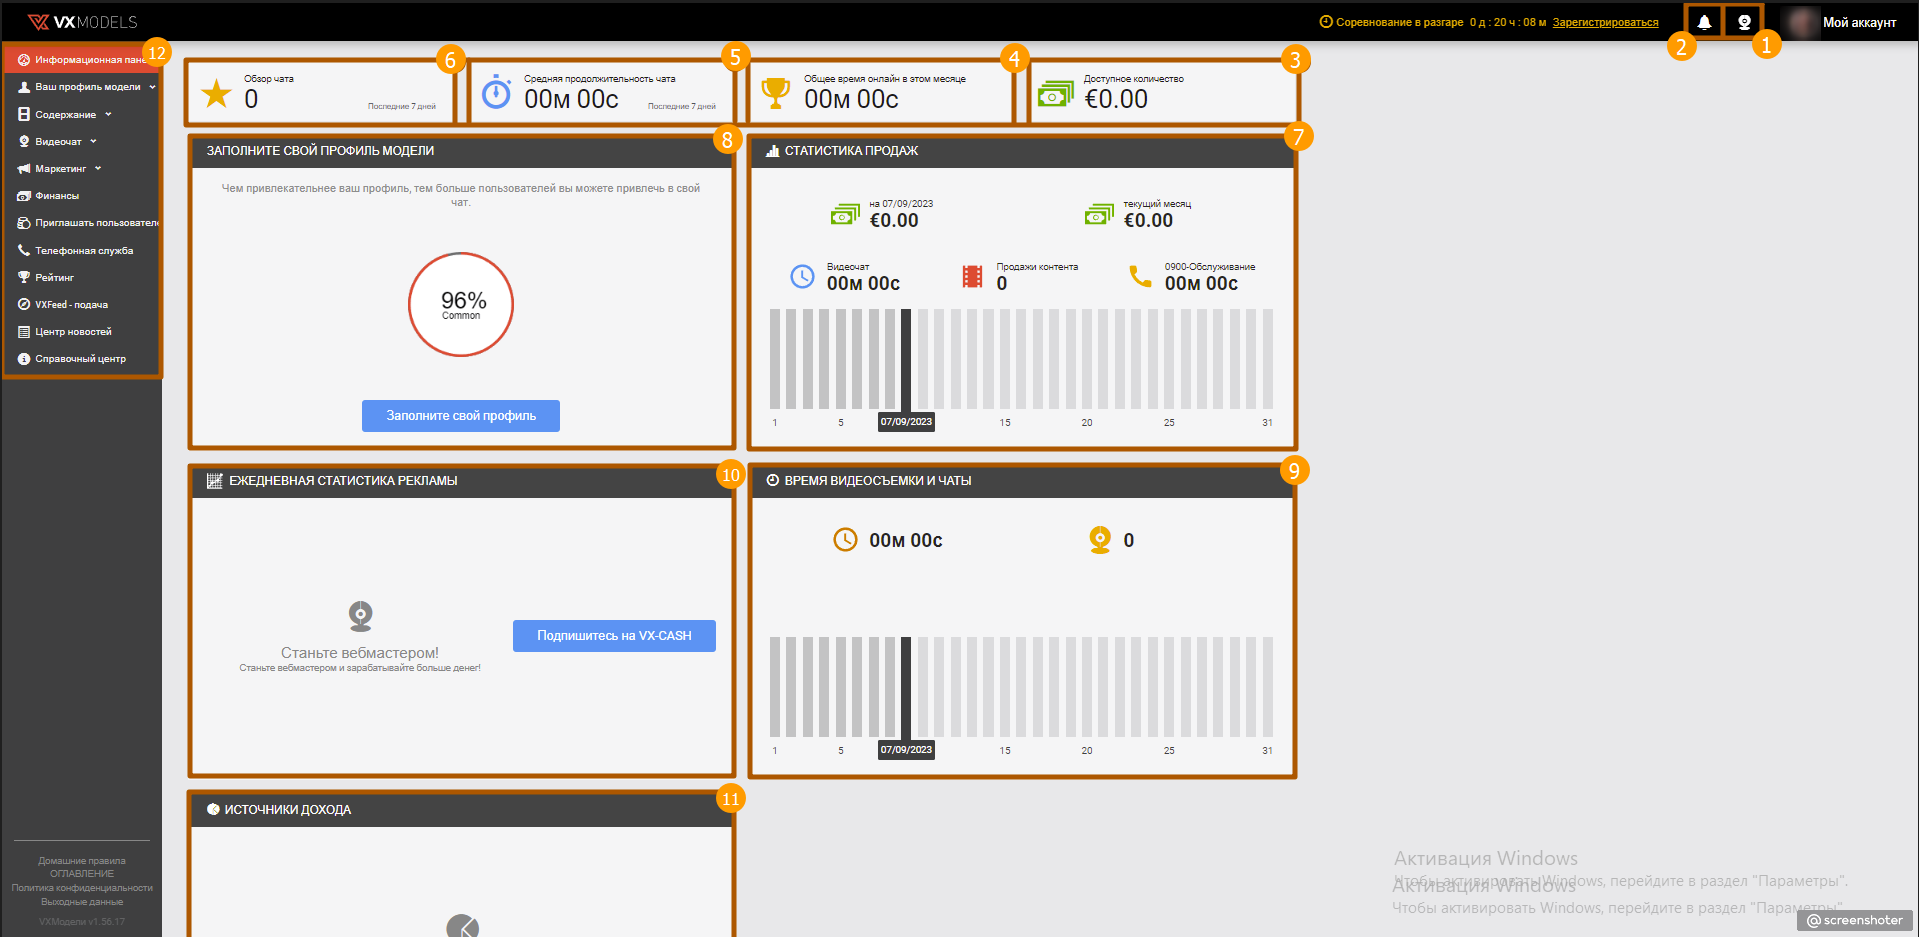Screen dimensions: 1919x937
Task: Expand the Содержание sidebar section
Action: tap(66, 115)
